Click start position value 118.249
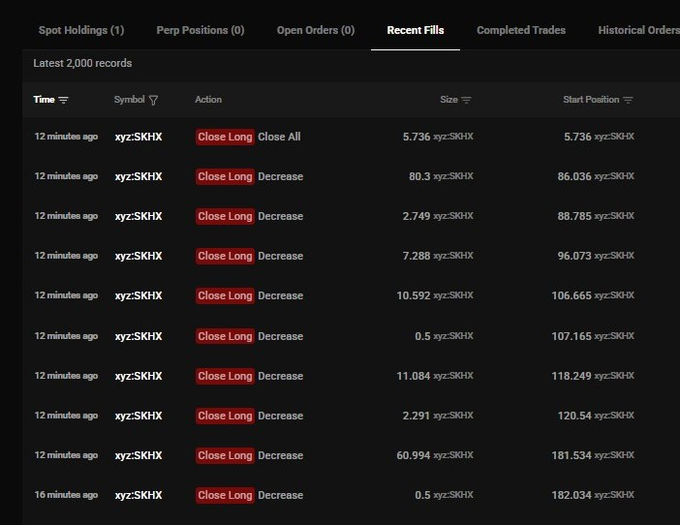Image resolution: width=680 pixels, height=525 pixels. pyautogui.click(x=571, y=376)
